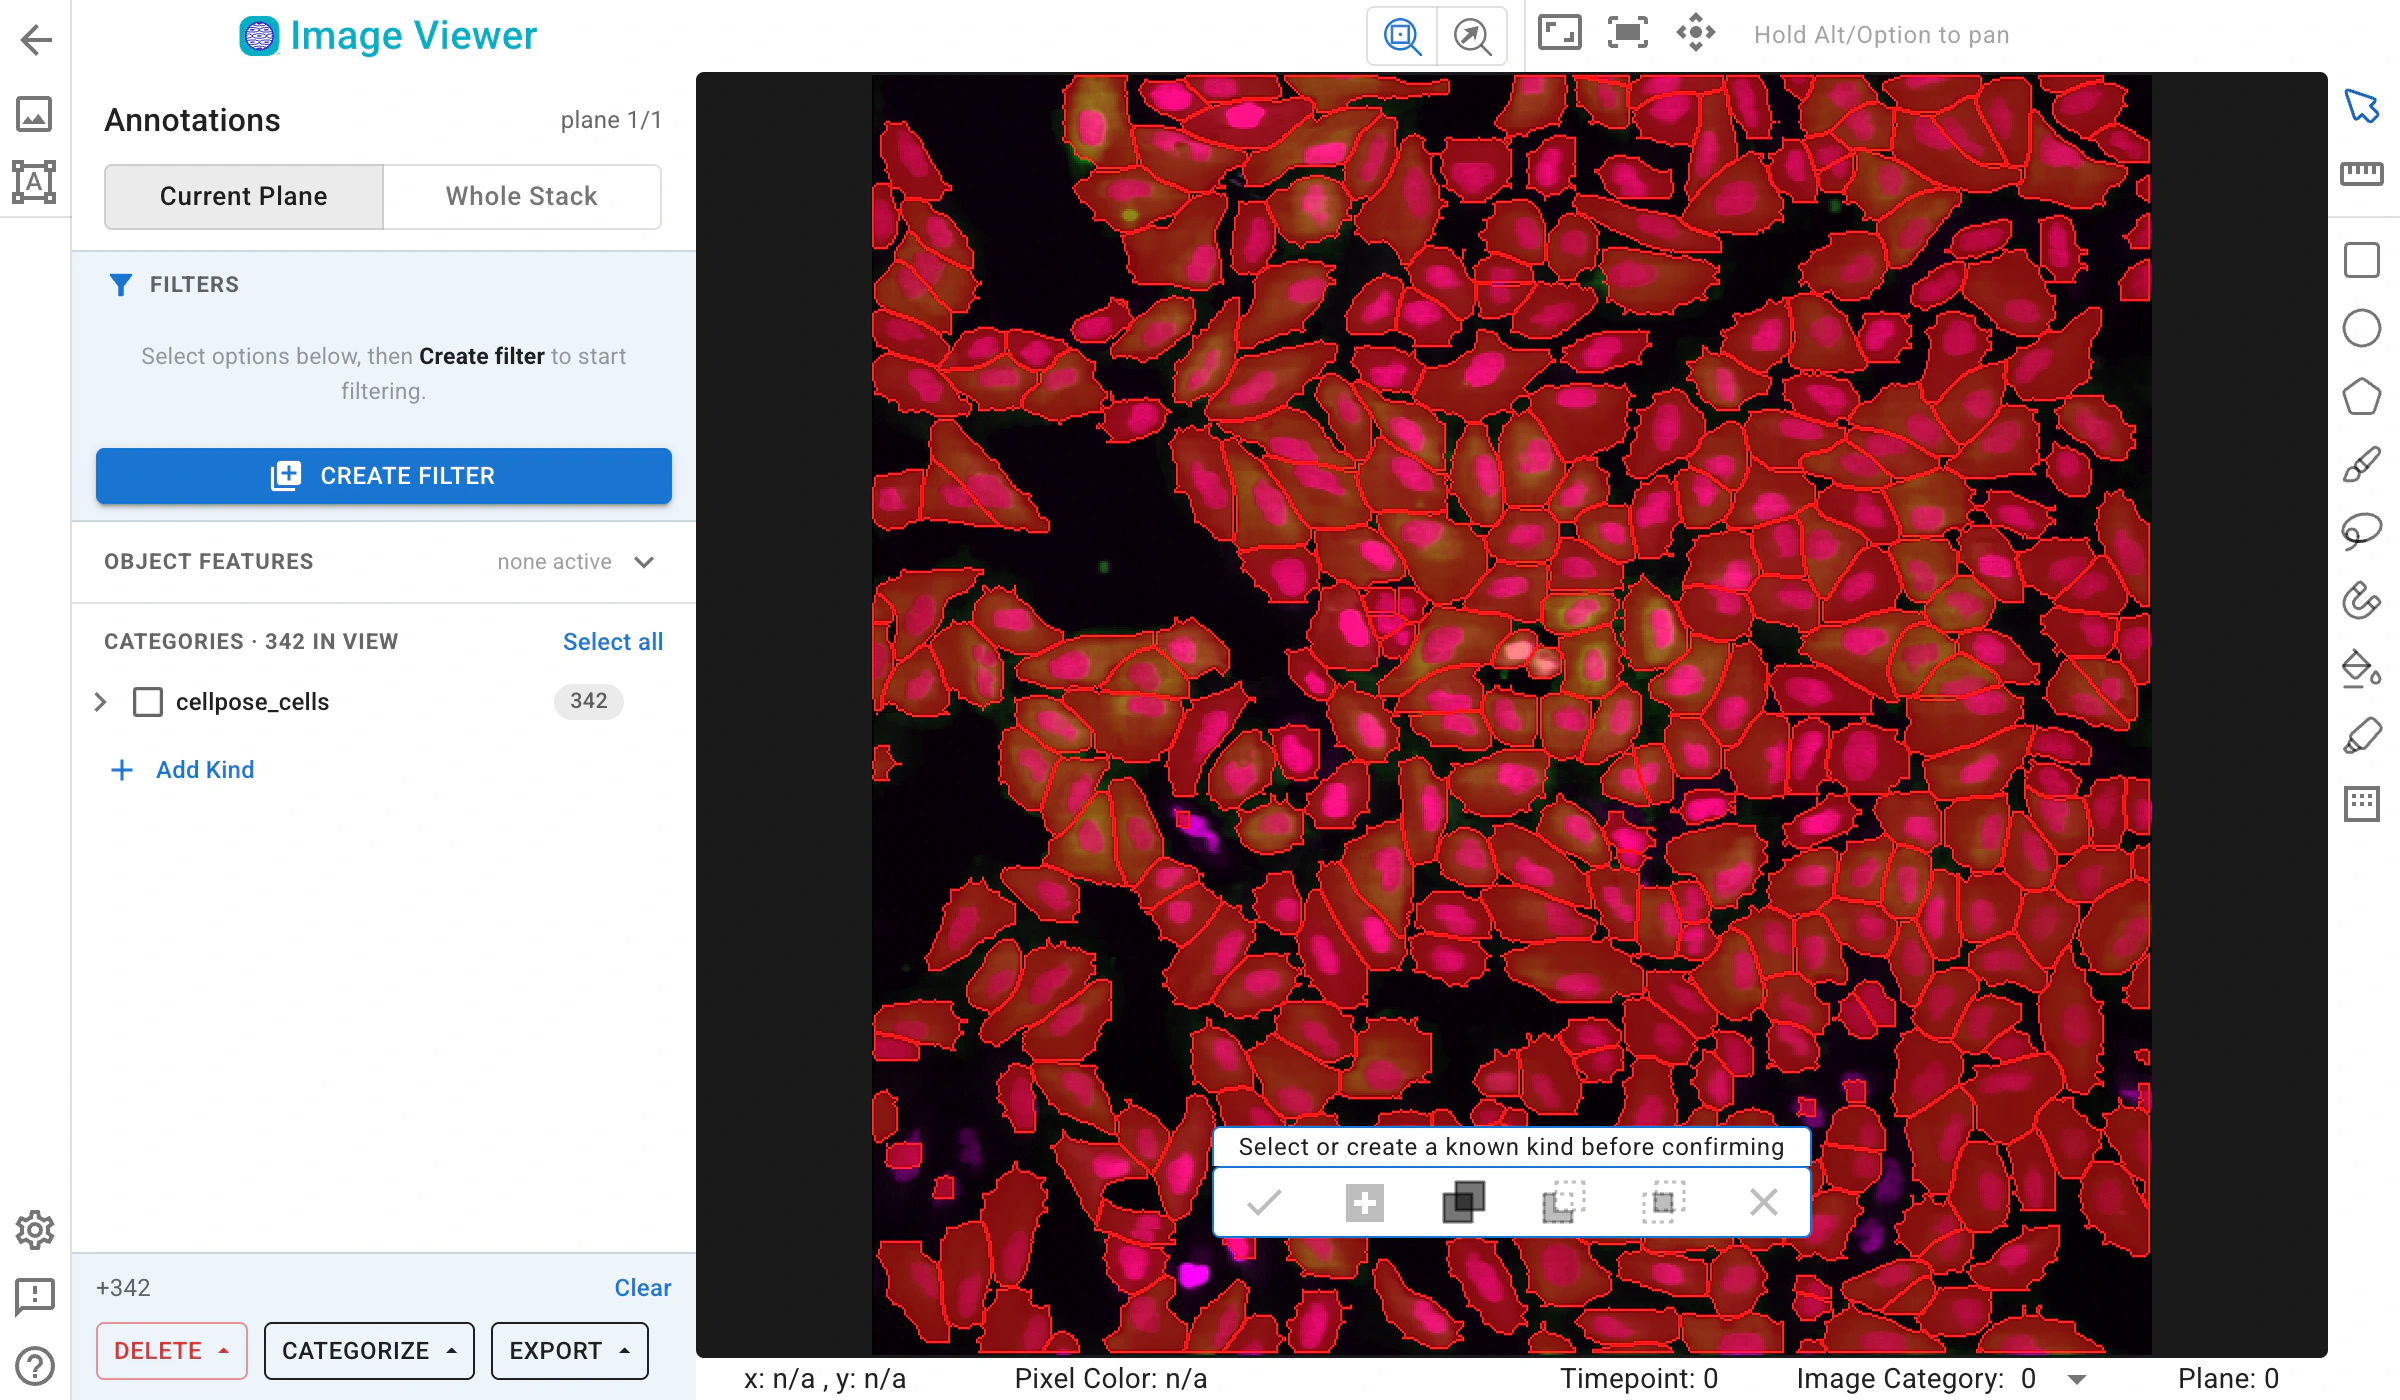
Task: Click the cancel X icon in toolbar
Action: pyautogui.click(x=1763, y=1202)
